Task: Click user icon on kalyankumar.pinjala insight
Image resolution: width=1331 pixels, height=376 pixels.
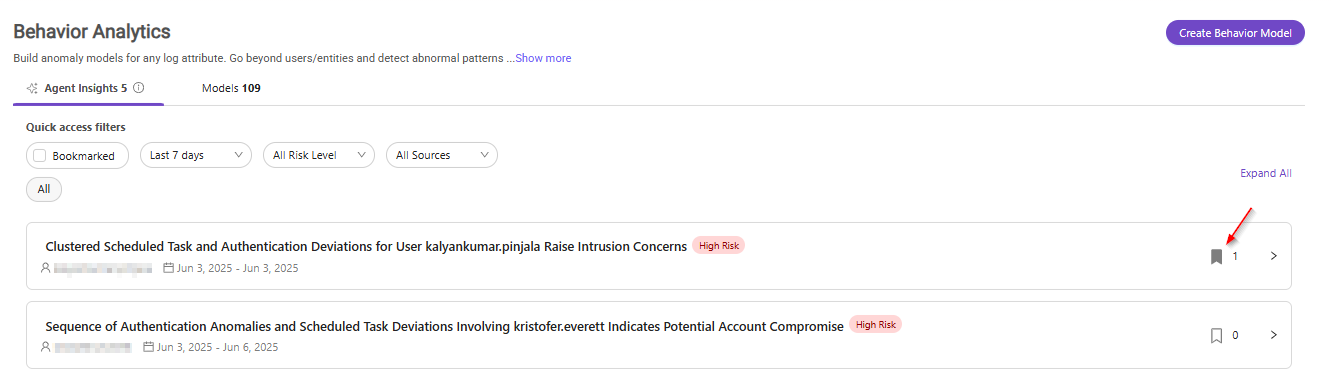Action: coord(45,268)
